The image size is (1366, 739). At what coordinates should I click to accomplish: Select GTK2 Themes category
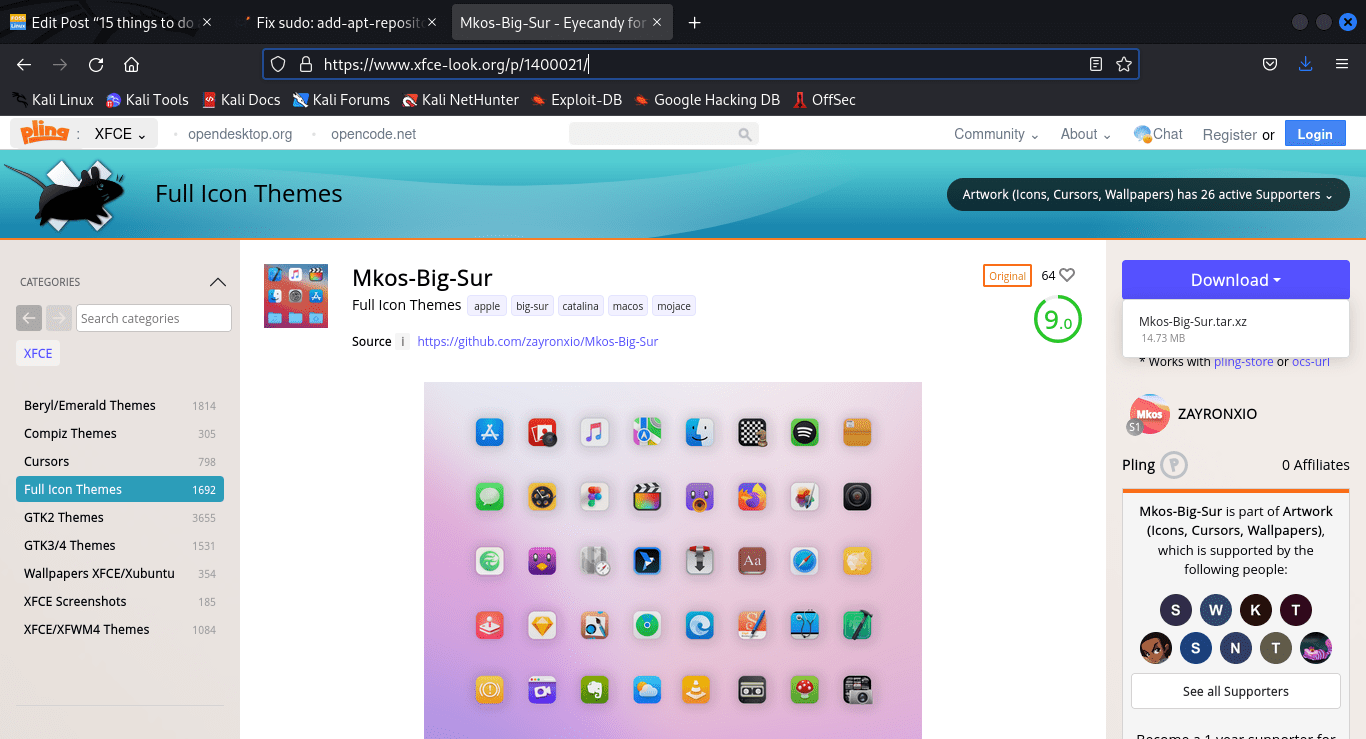[120, 517]
